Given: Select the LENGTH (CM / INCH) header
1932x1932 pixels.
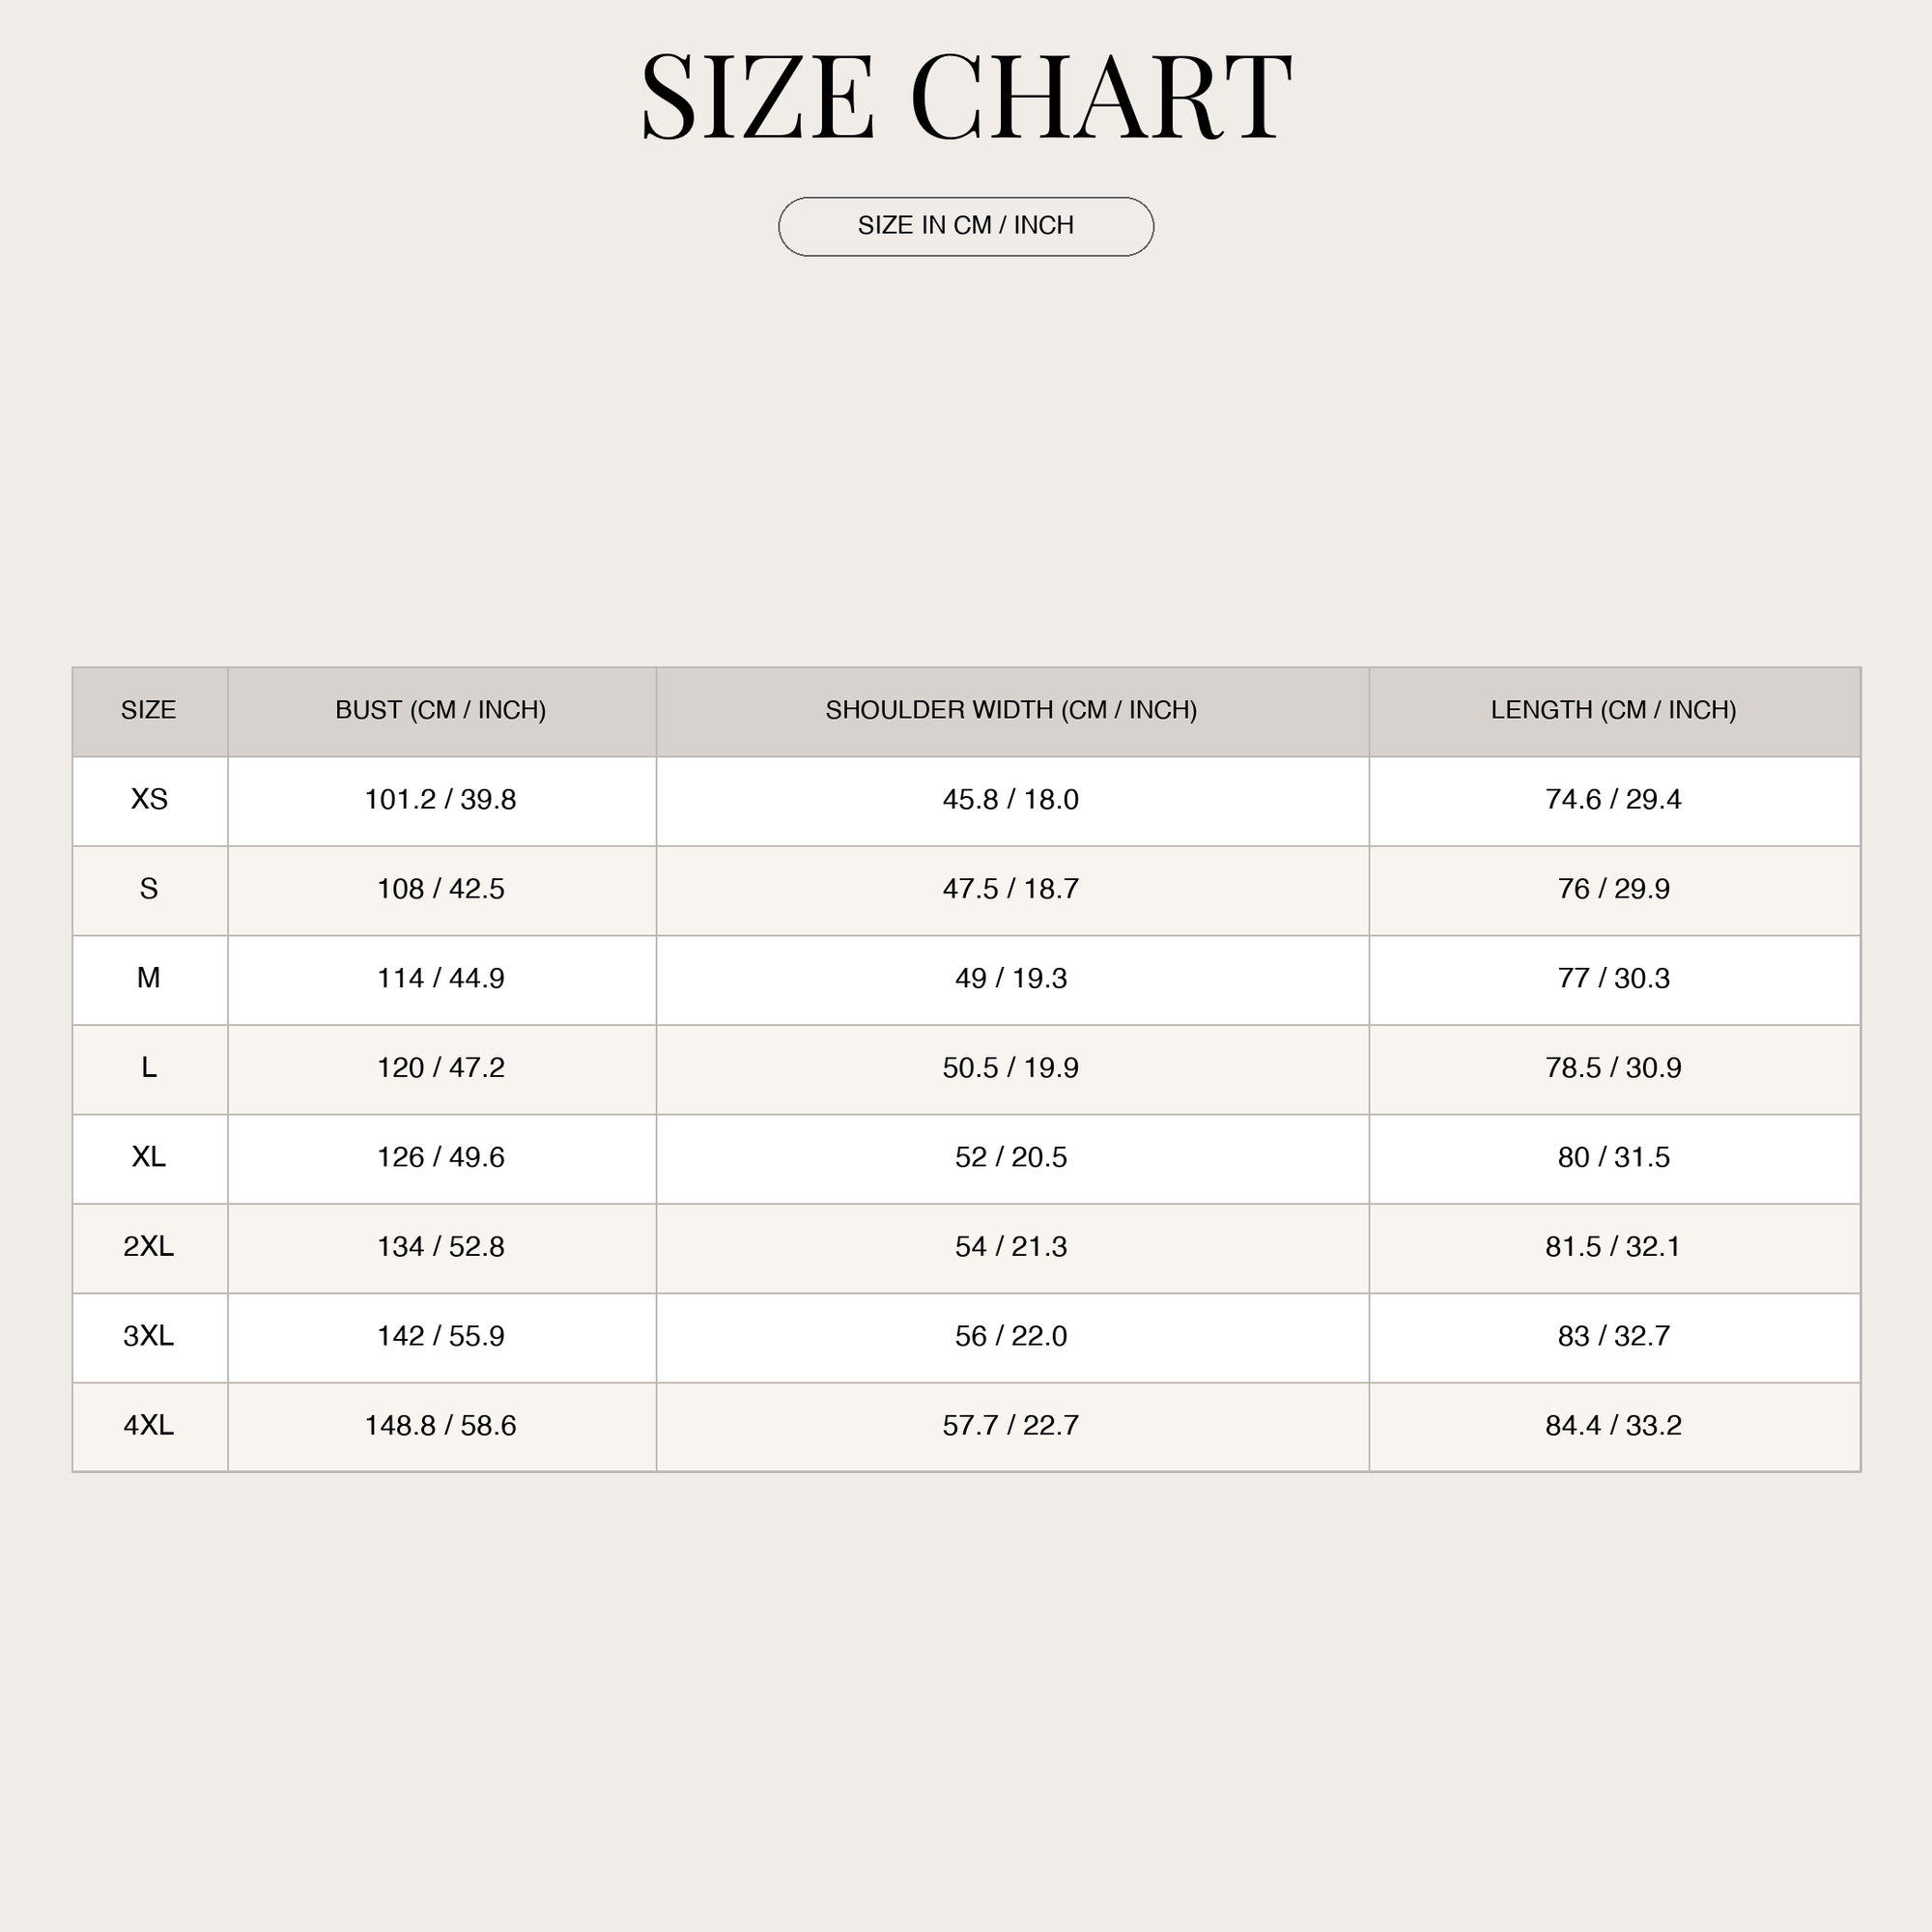Looking at the screenshot, I should point(1614,710).
